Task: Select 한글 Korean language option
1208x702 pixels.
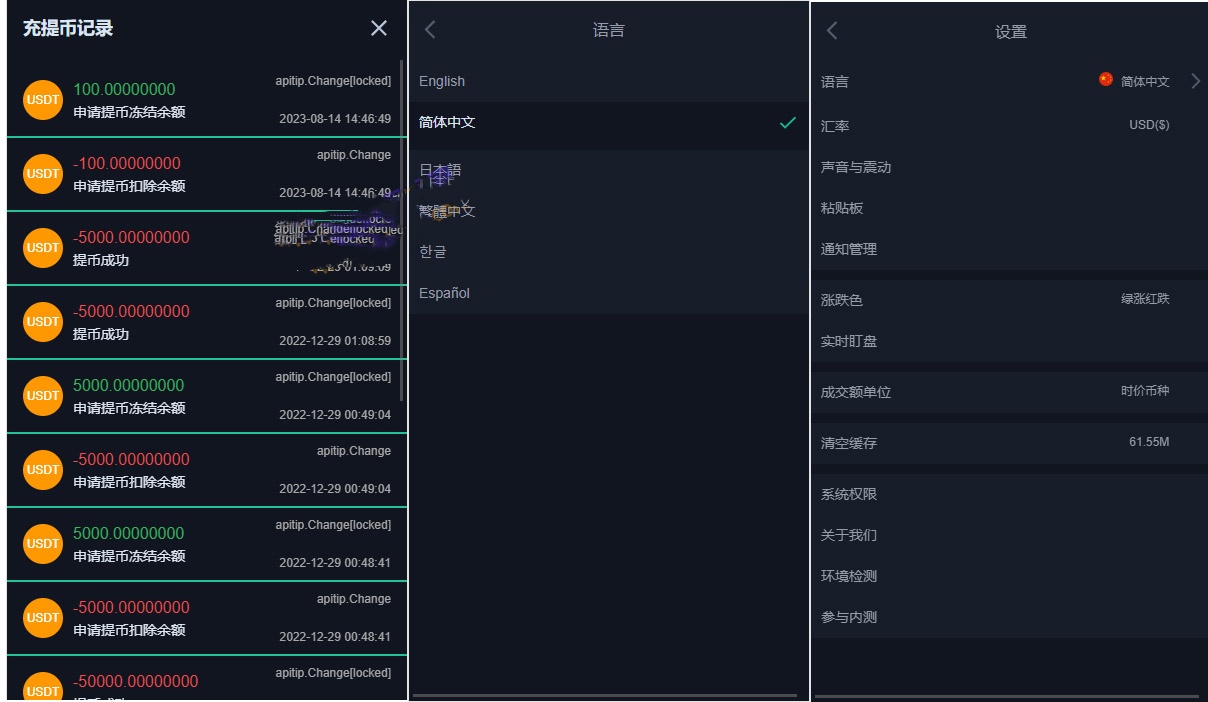Action: click(x=433, y=252)
